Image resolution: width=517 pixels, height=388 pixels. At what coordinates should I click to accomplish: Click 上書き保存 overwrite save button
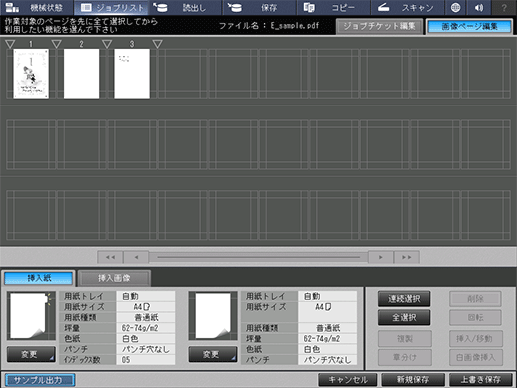pyautogui.click(x=481, y=380)
